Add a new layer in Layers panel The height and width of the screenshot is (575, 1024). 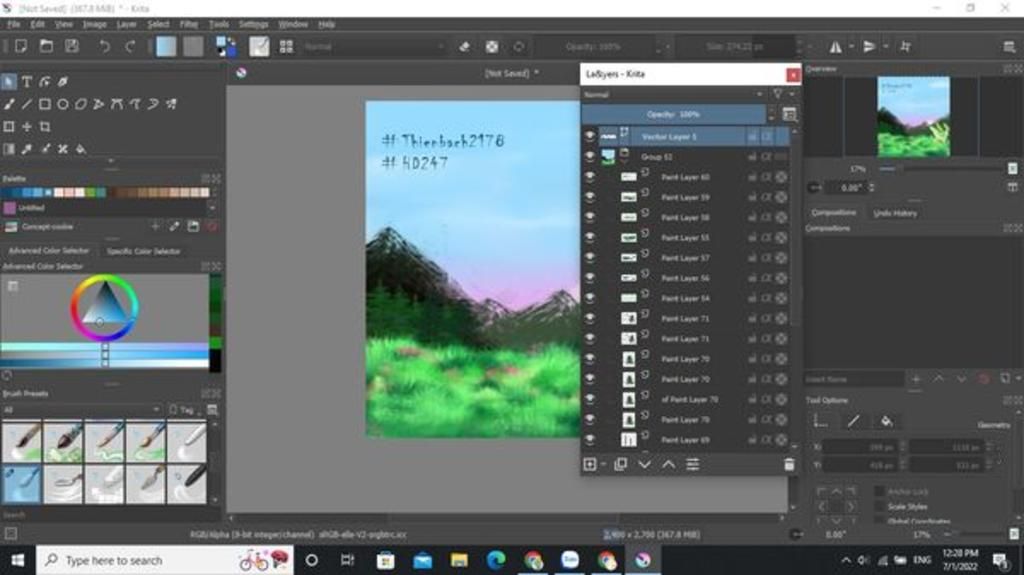pyautogui.click(x=590, y=464)
